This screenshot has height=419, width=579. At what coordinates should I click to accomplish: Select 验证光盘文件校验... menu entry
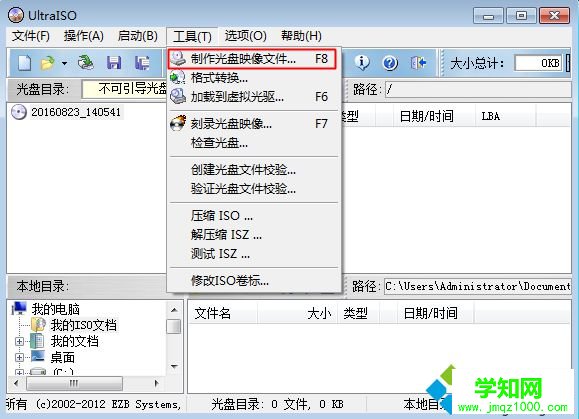(x=254, y=189)
